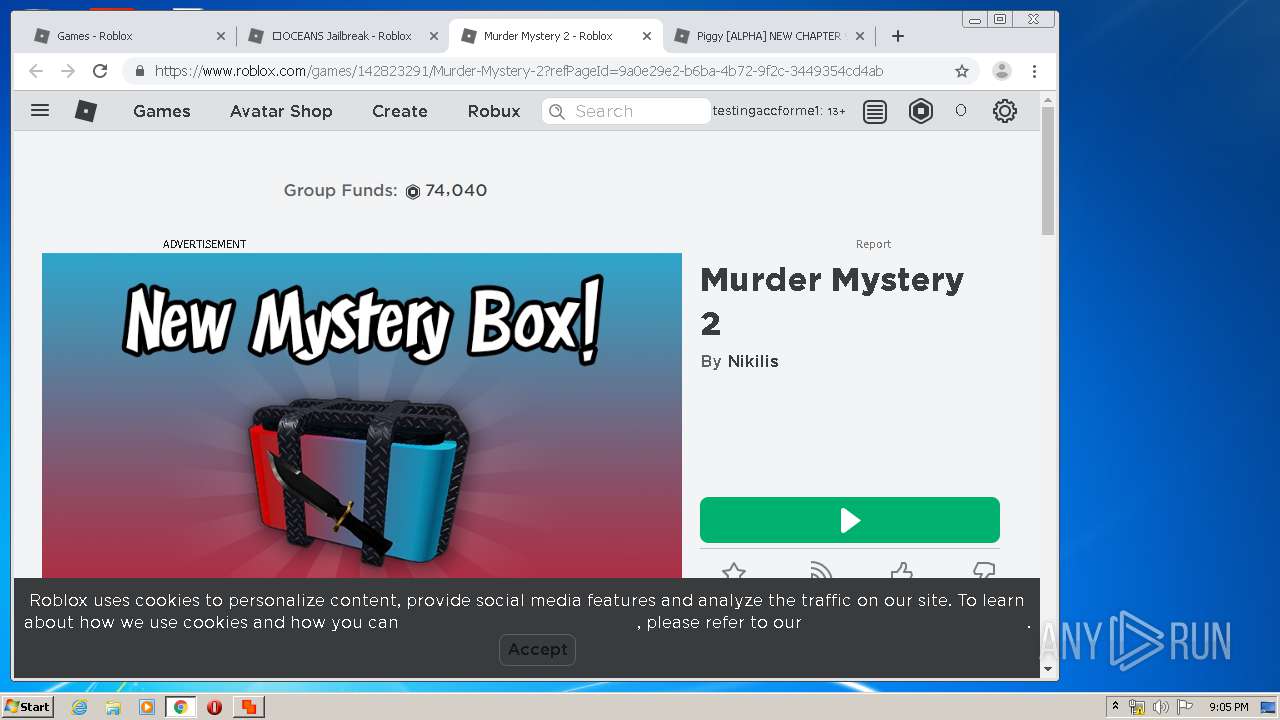Open the Robux navigation link
This screenshot has height=720, width=1280.
tap(494, 111)
